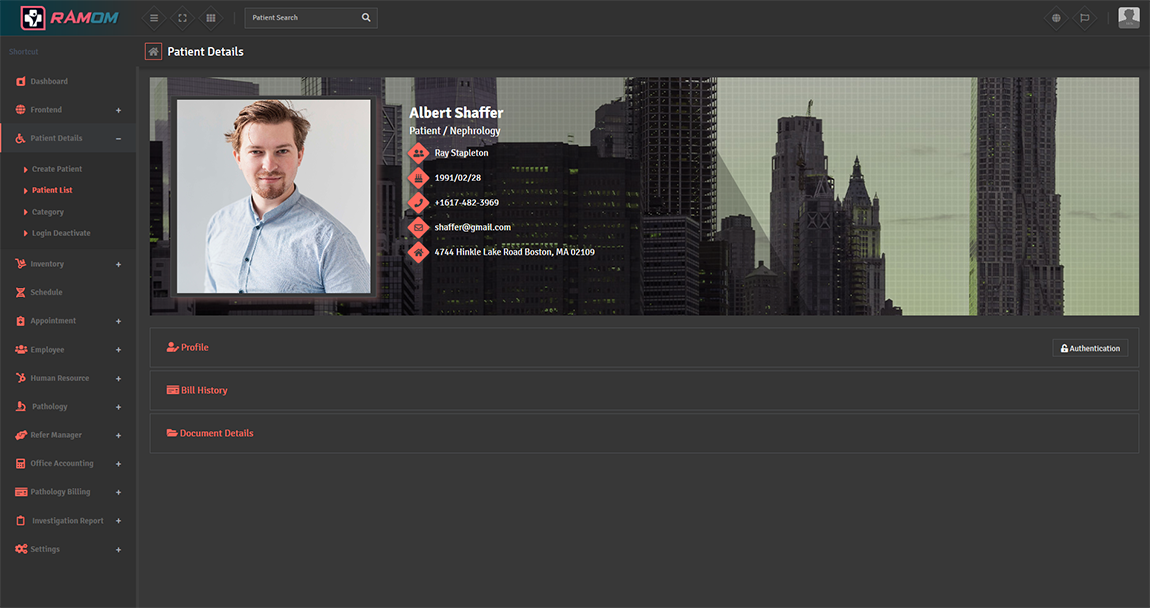Expand the Human Resource menu
The image size is (1150, 608).
tap(118, 379)
